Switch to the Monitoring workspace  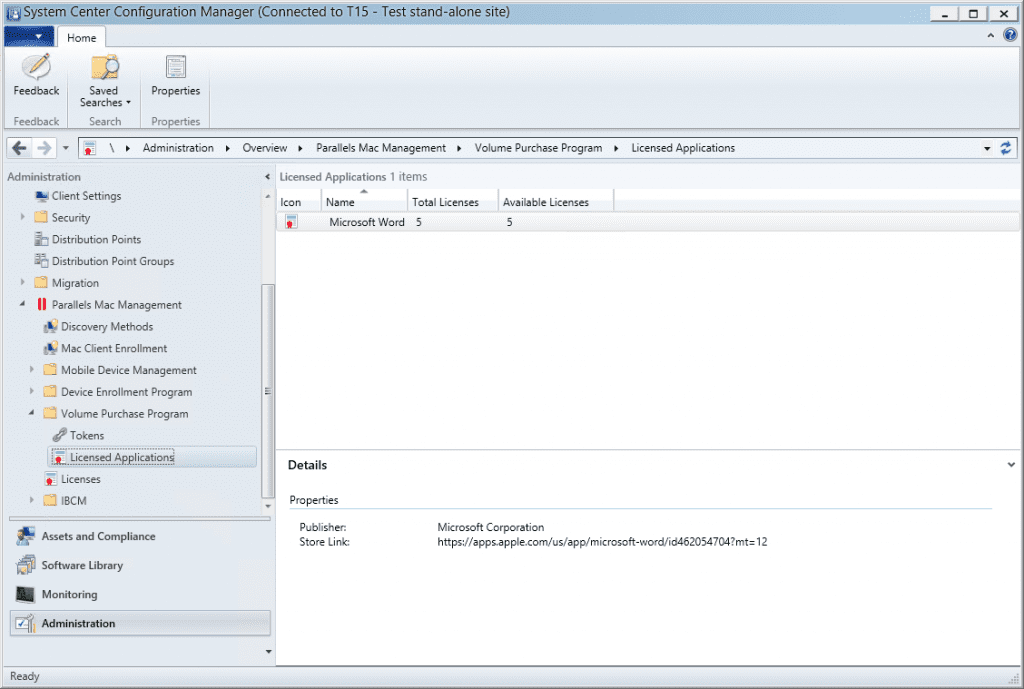69,595
